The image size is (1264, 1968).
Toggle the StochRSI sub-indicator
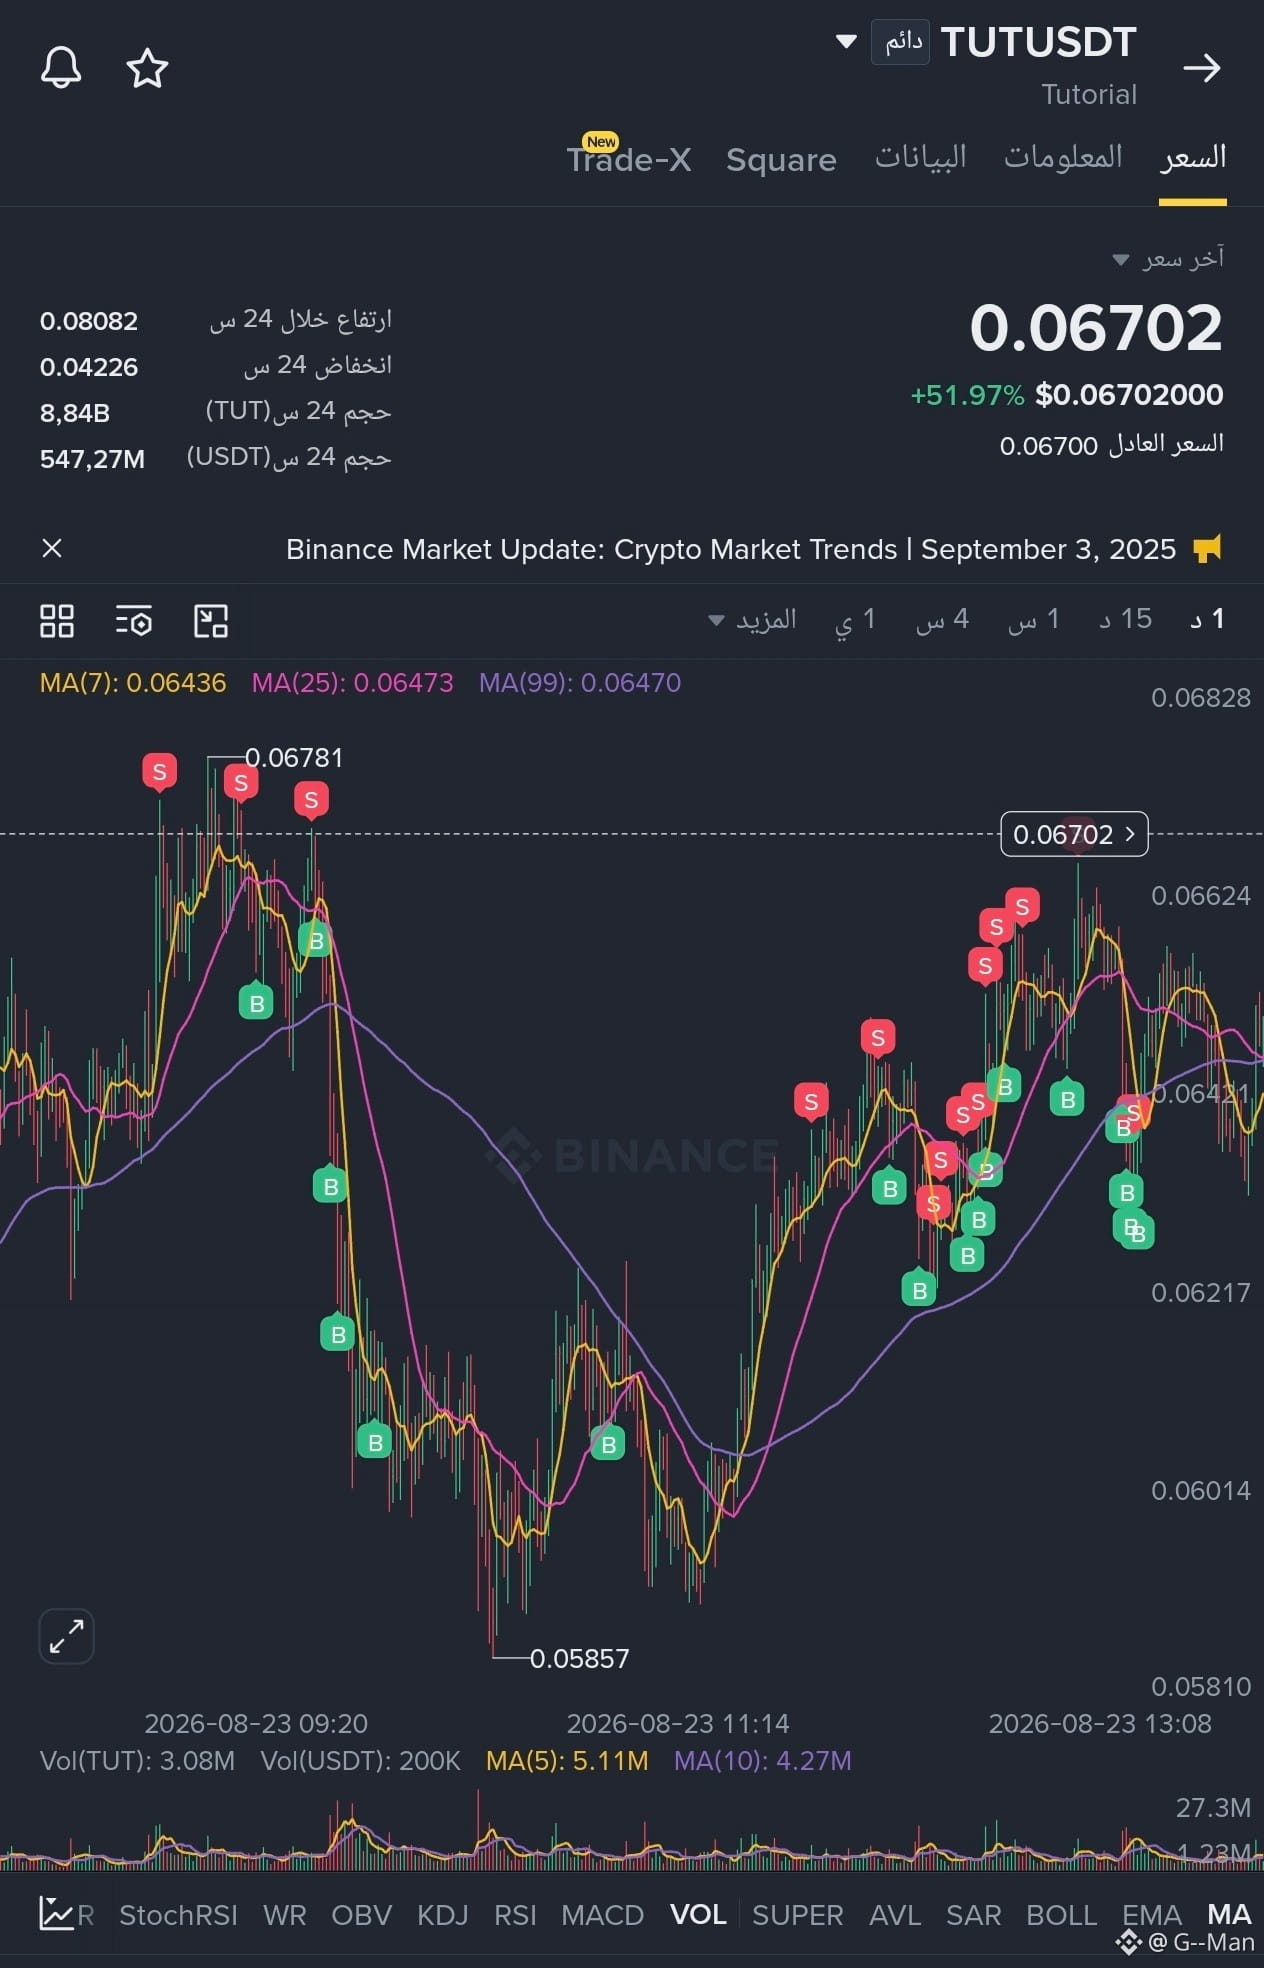(x=179, y=1914)
